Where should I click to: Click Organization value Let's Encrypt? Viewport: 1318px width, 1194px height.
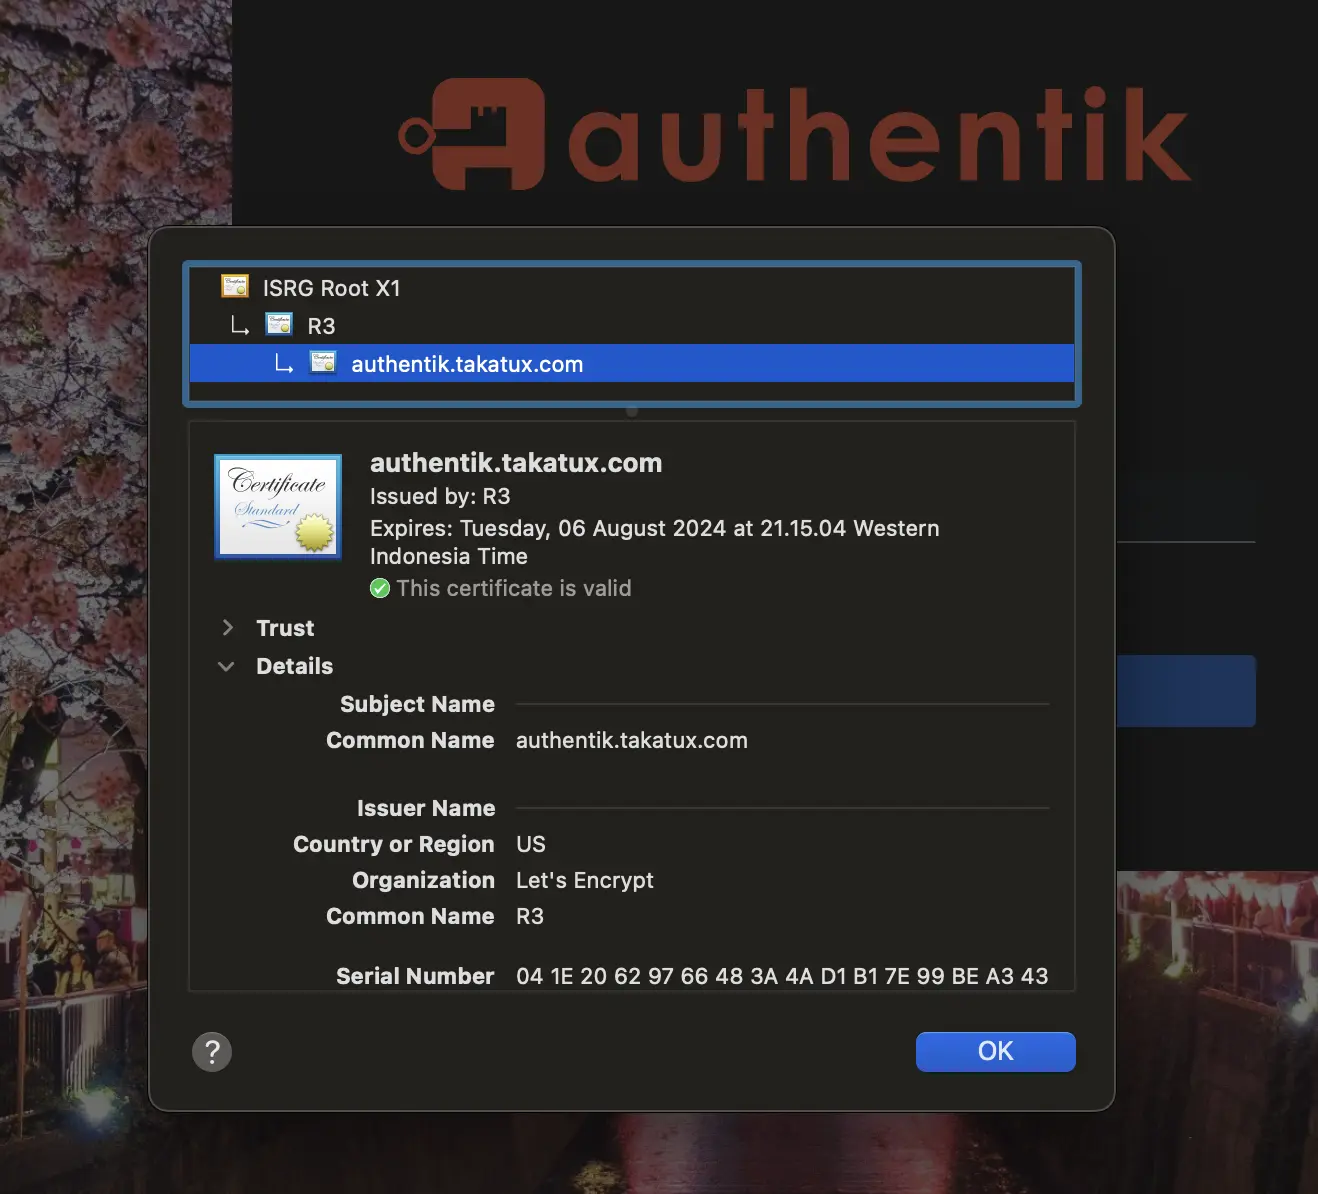(x=585, y=881)
